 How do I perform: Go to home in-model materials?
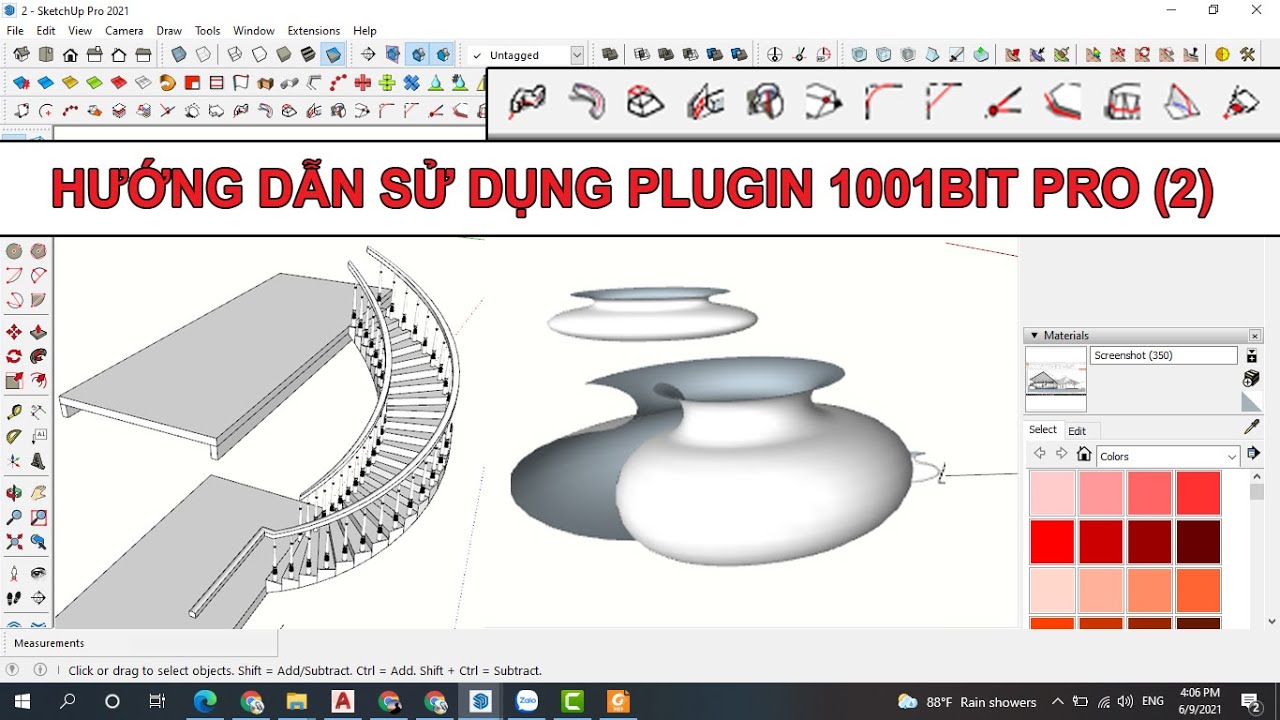[x=1084, y=455]
